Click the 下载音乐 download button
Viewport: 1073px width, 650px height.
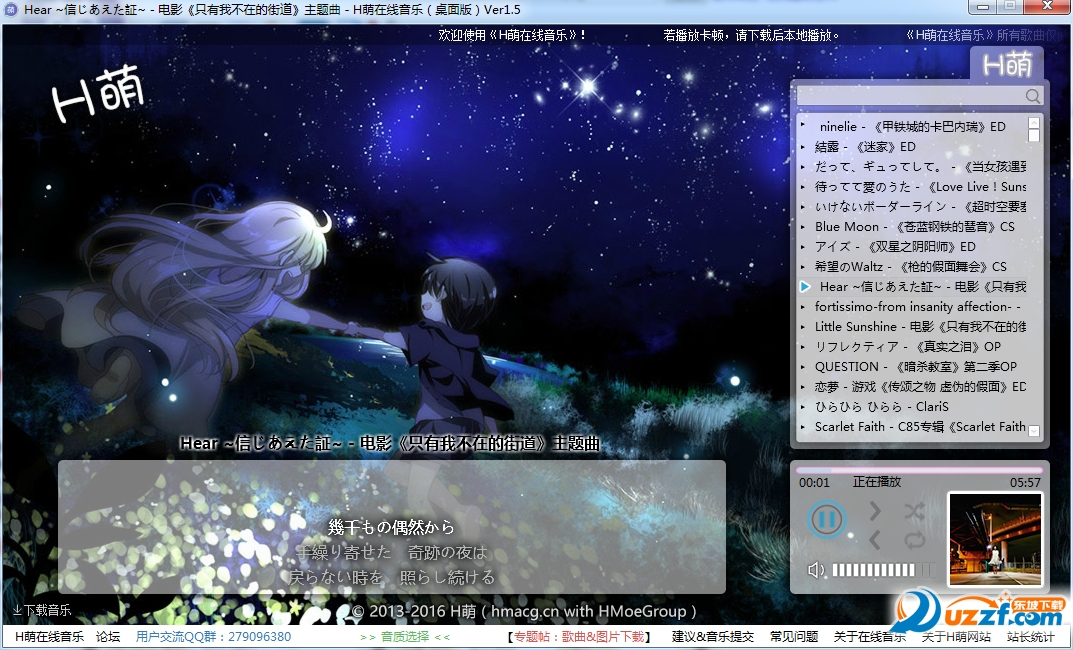[42, 610]
